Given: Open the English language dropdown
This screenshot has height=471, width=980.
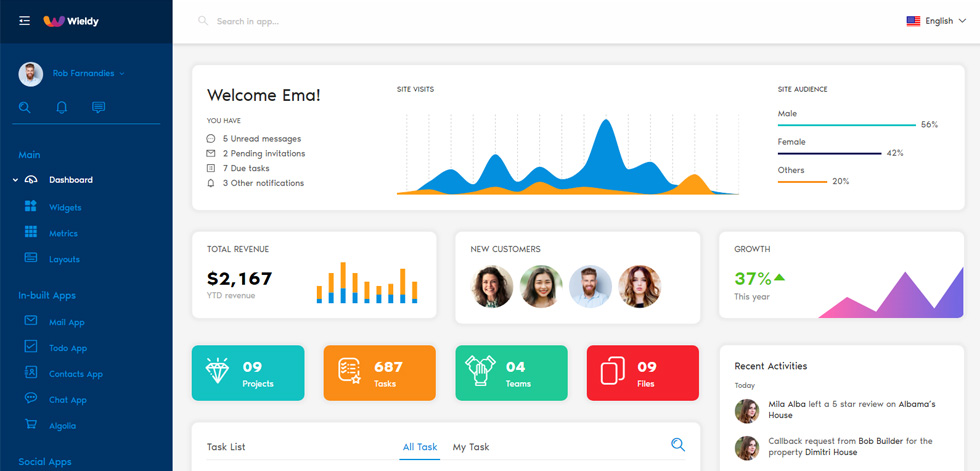Looking at the screenshot, I should pos(936,21).
